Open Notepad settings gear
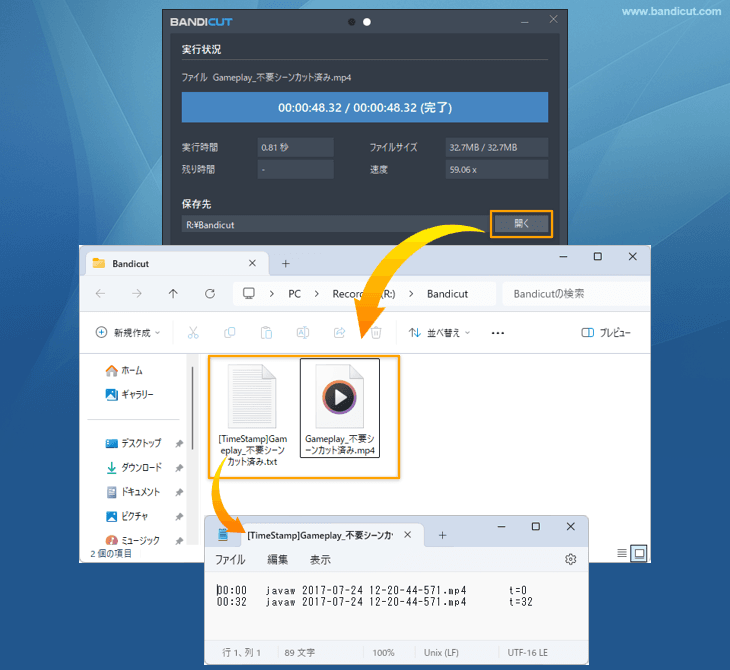This screenshot has width=730, height=670. [570, 559]
